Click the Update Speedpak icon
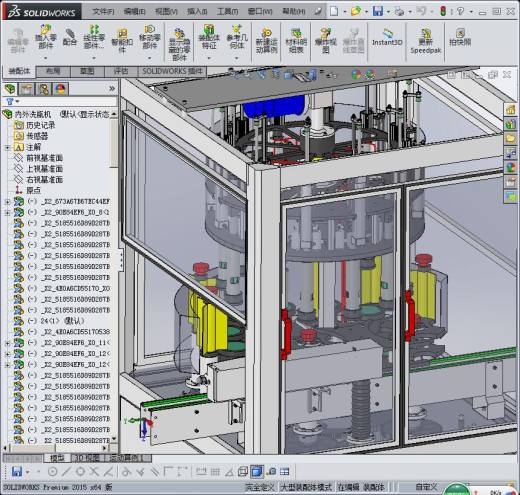This screenshot has height=495, width=520. pos(426,41)
